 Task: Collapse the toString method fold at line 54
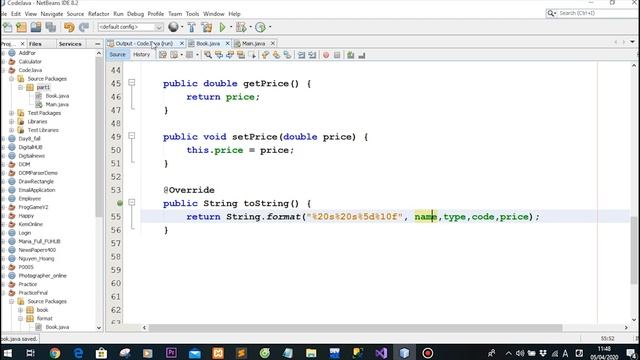[x=131, y=202]
